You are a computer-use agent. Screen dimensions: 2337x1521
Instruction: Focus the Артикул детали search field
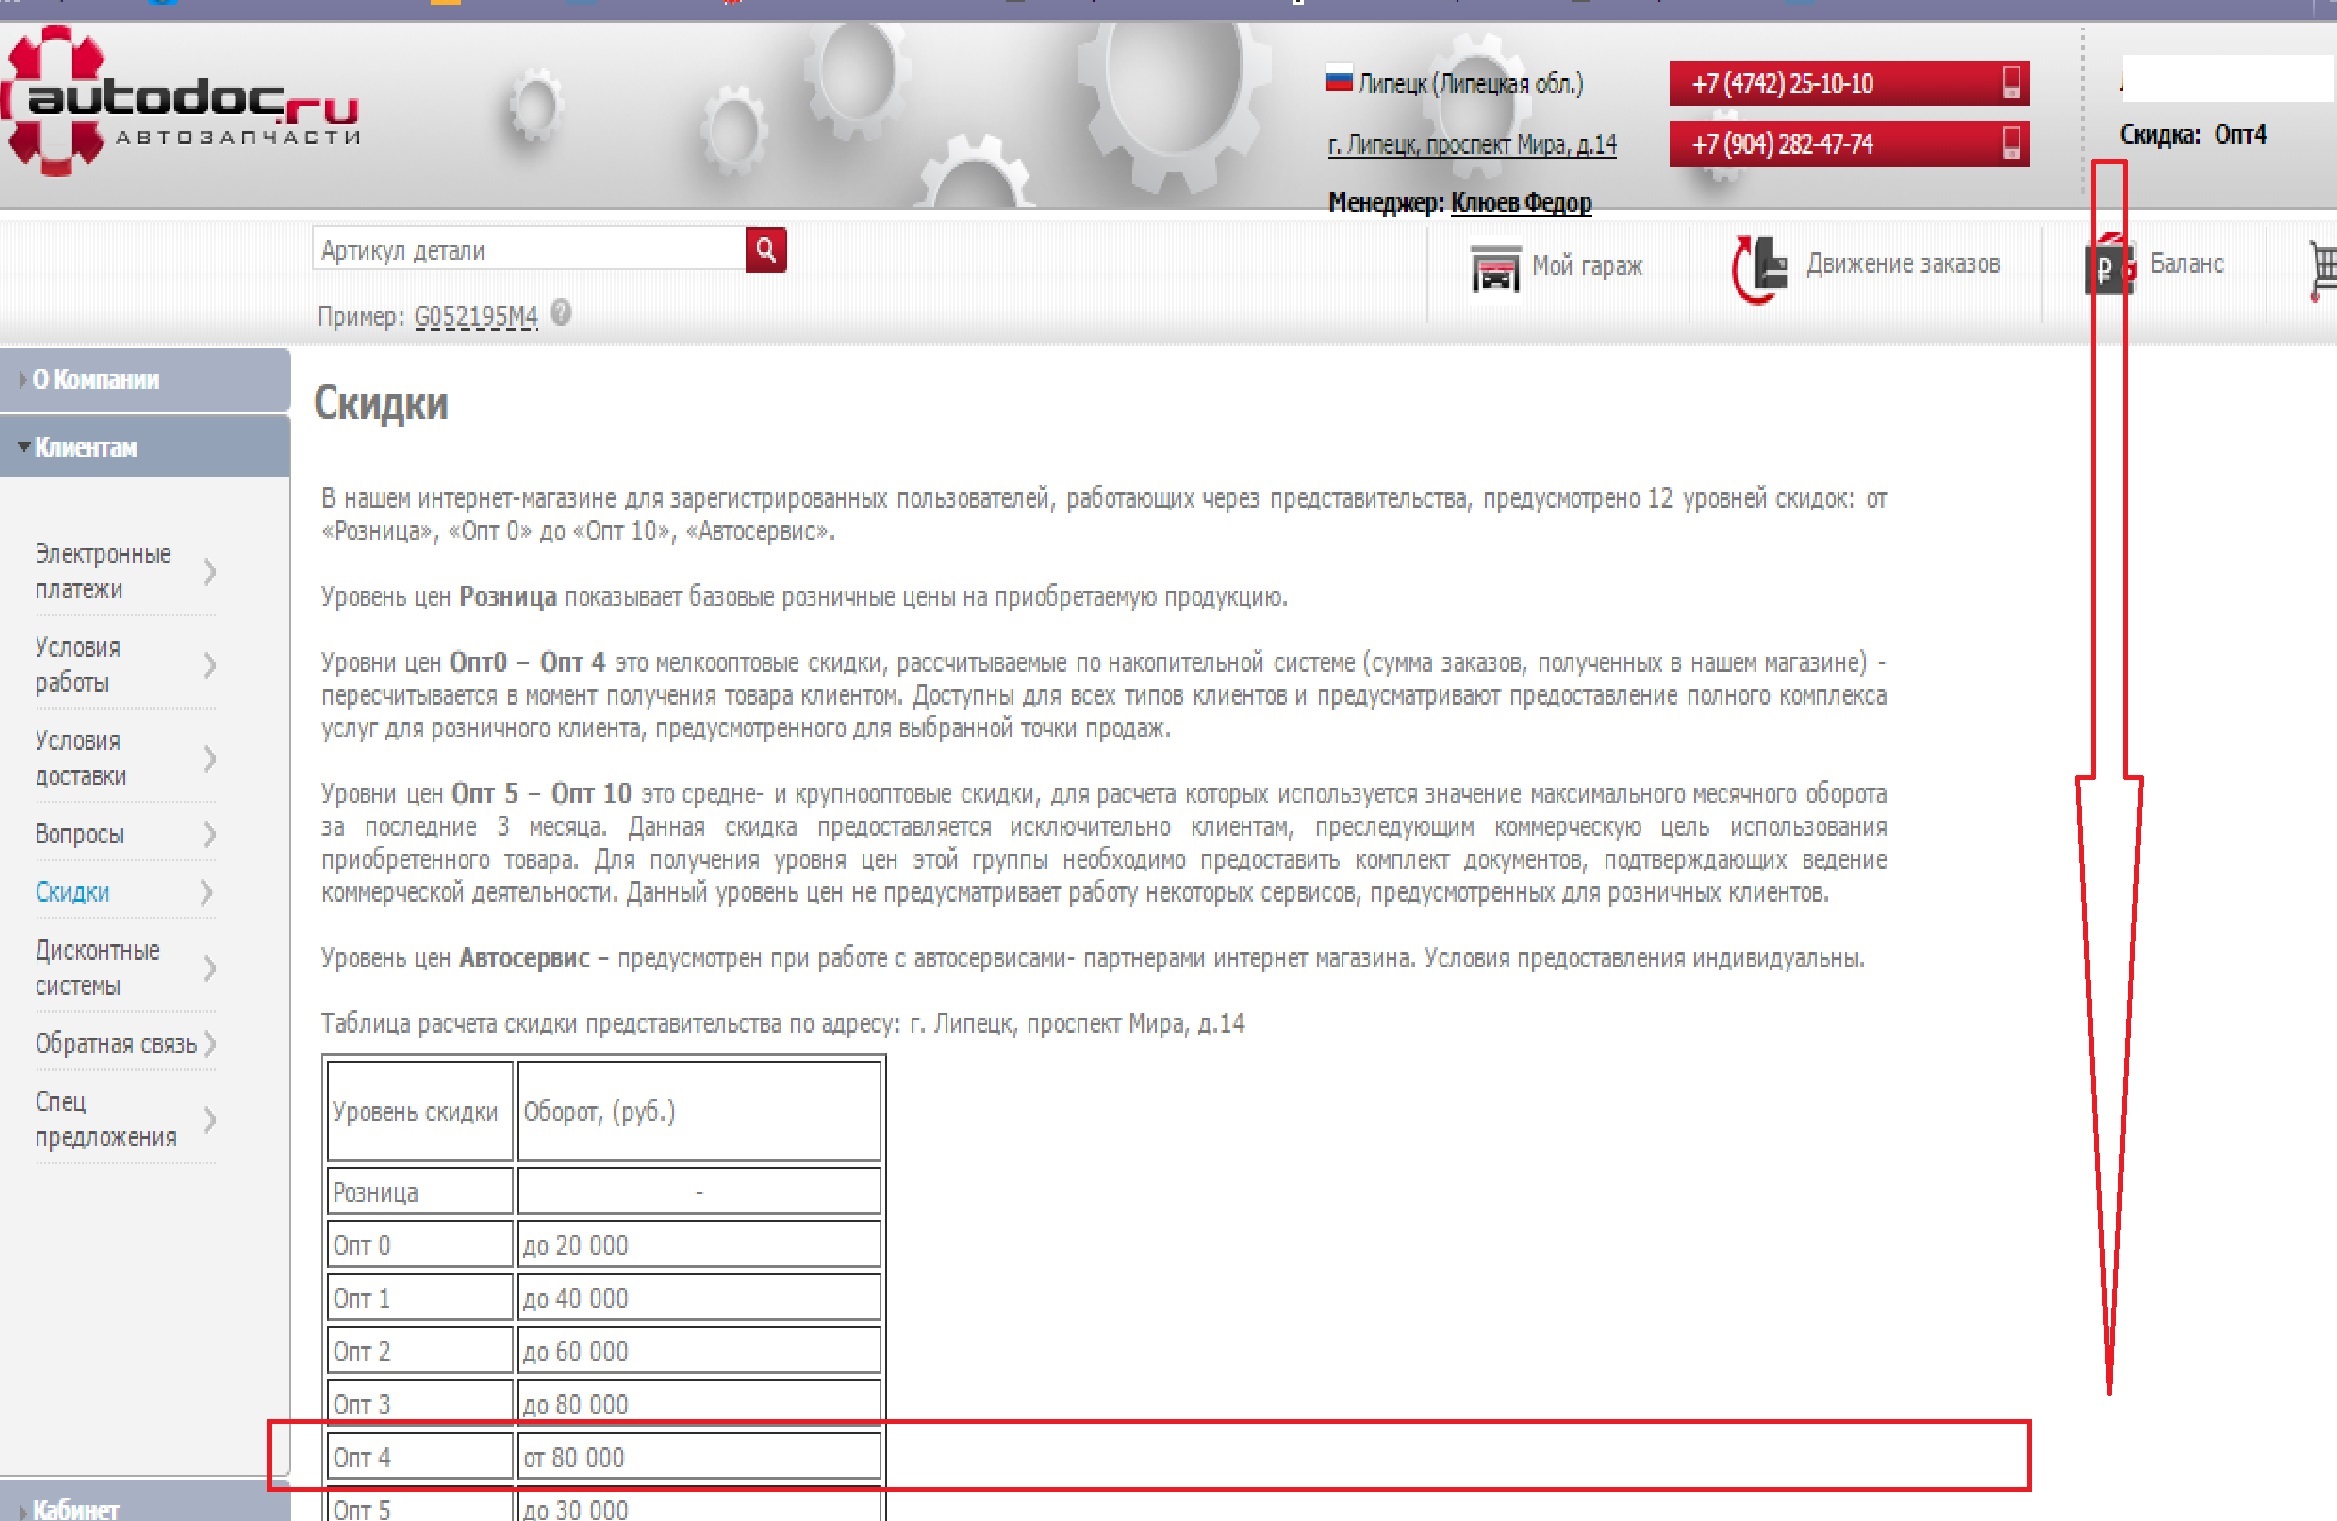(x=529, y=250)
